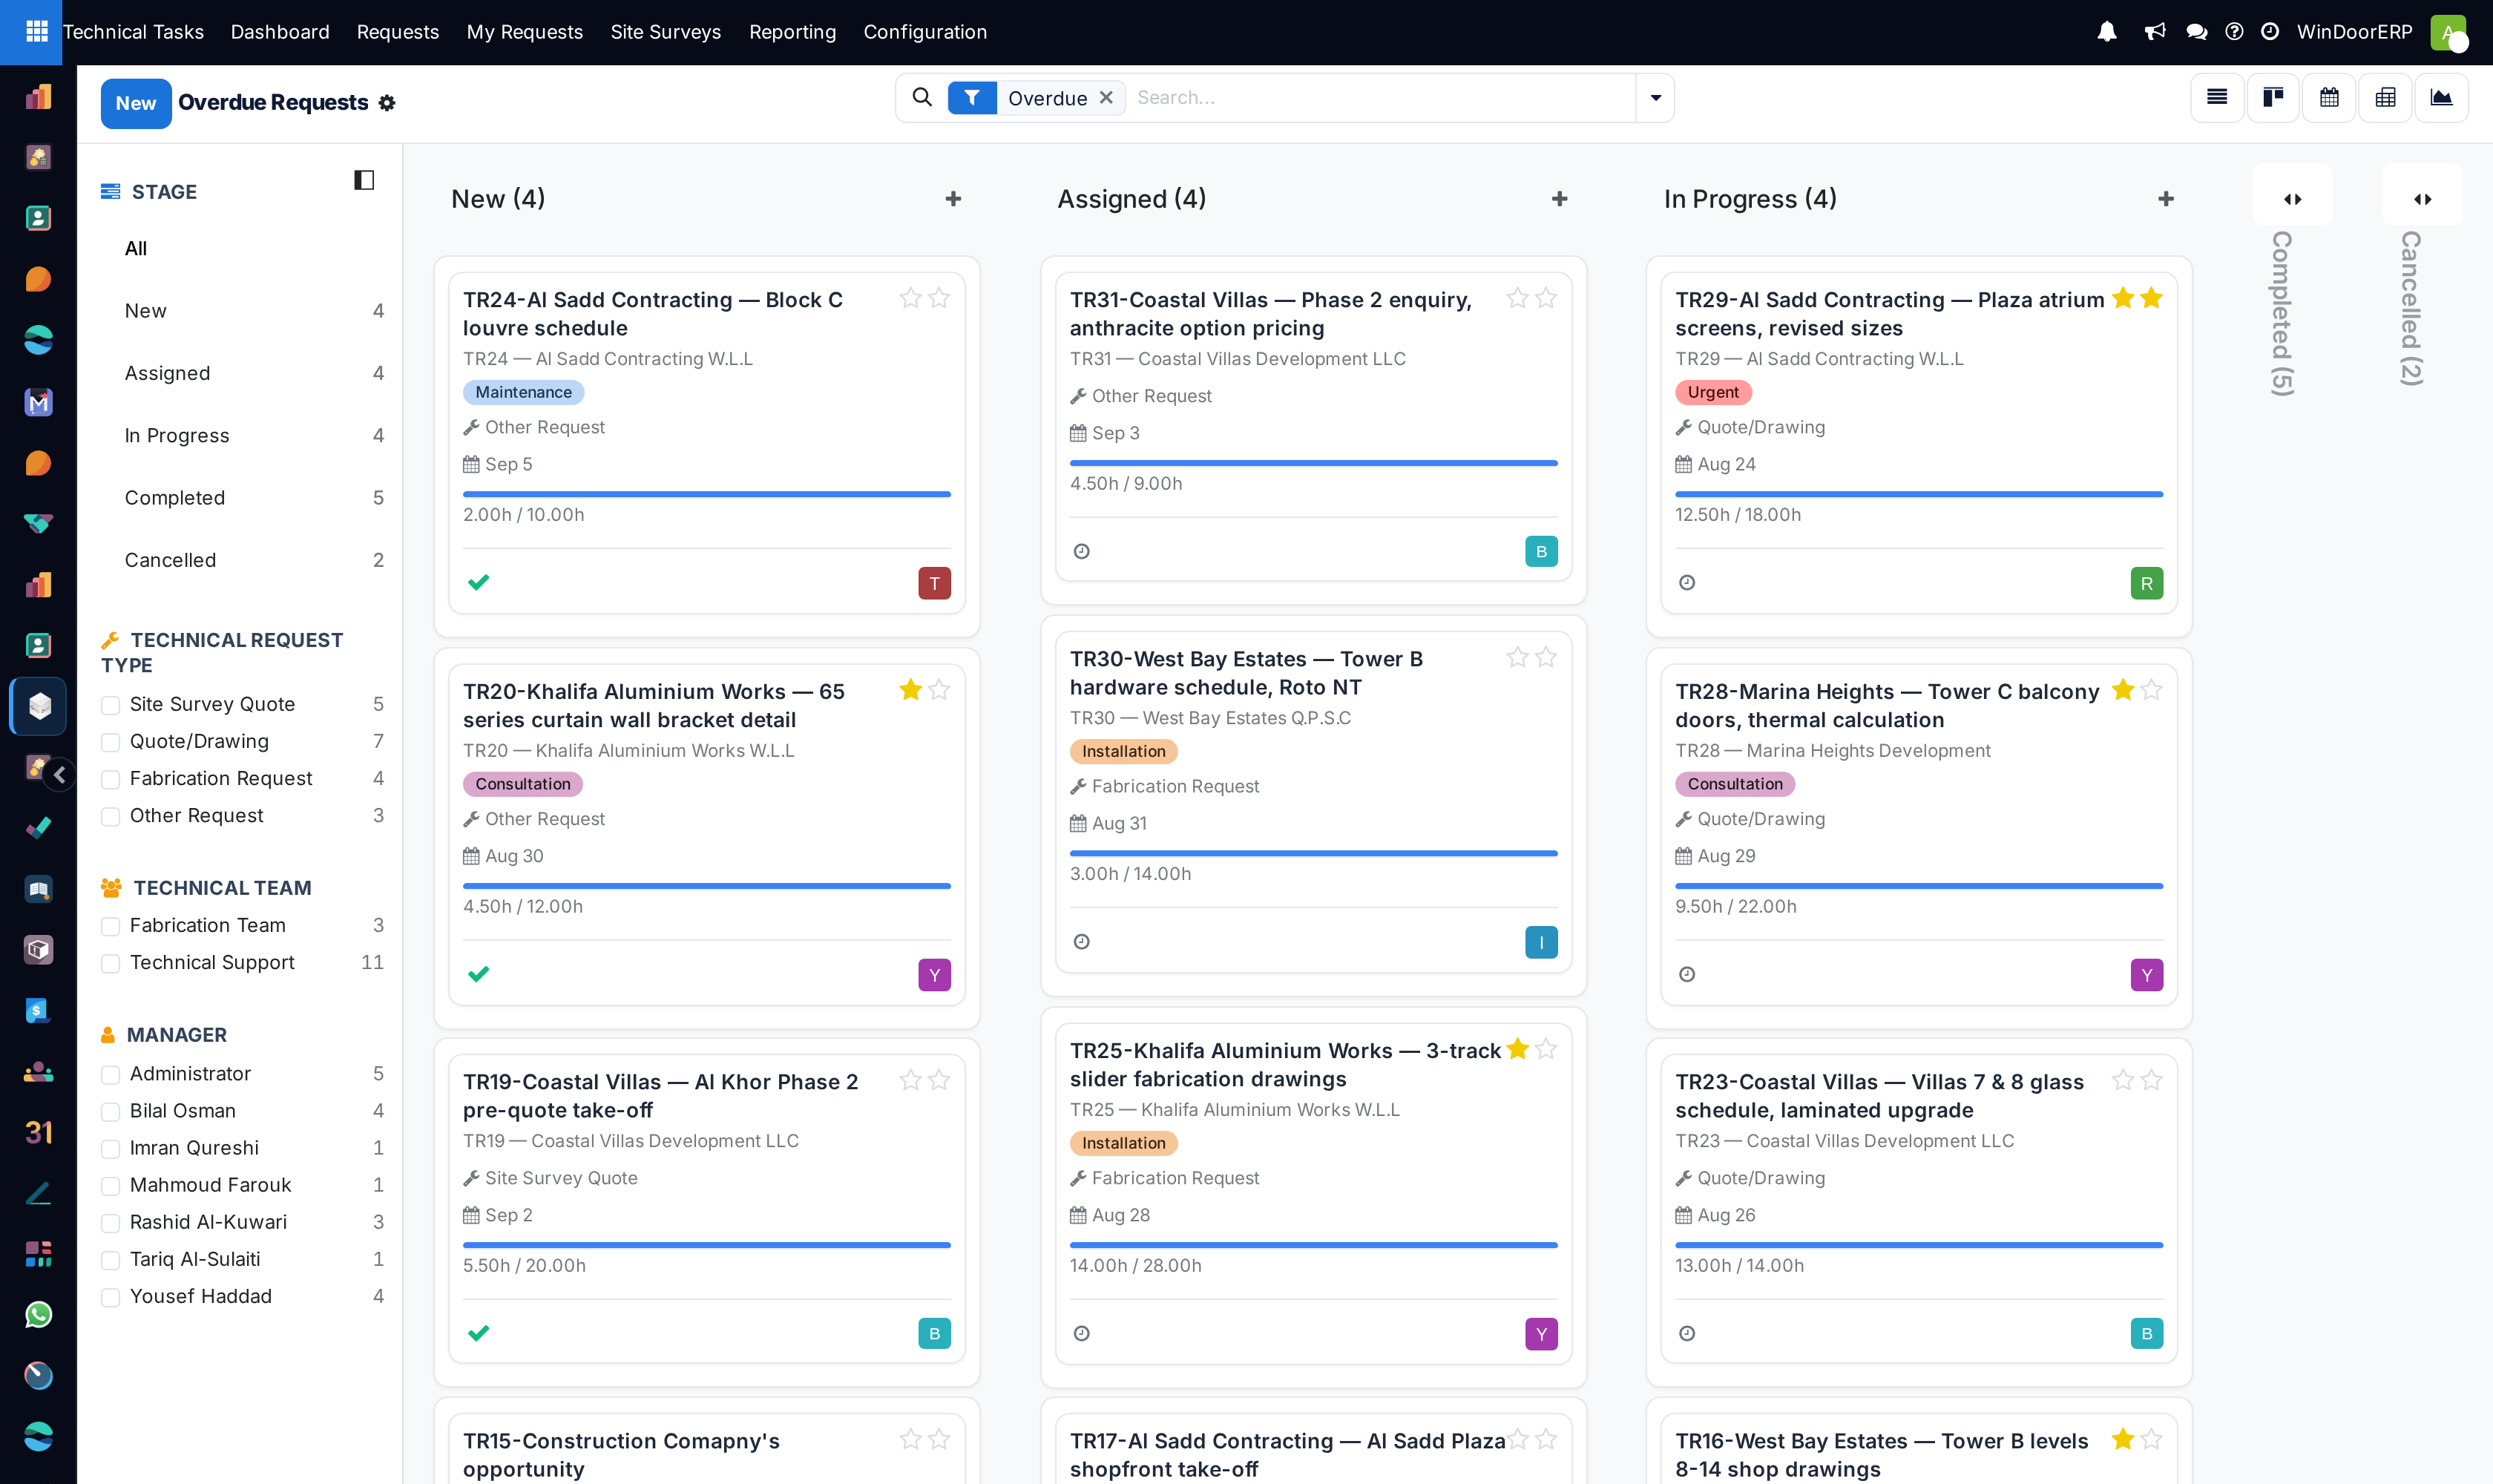Filter by manager Bilal Osman

click(x=111, y=1111)
